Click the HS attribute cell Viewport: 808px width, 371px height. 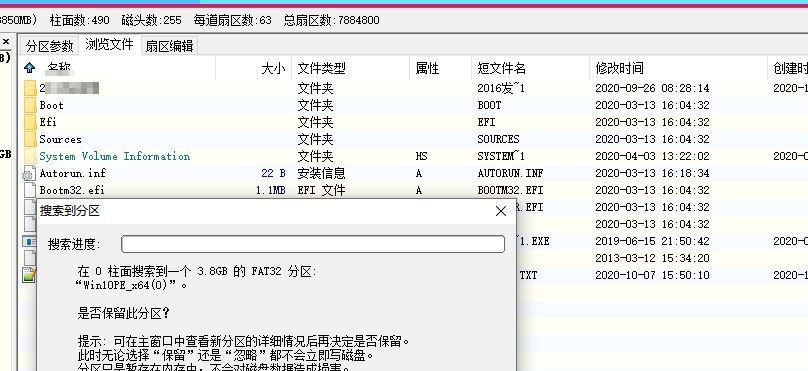click(421, 156)
